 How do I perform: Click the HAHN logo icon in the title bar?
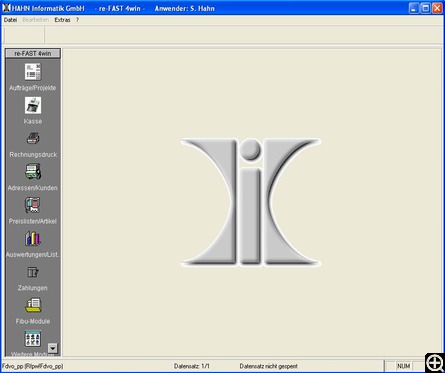tap(6, 8)
